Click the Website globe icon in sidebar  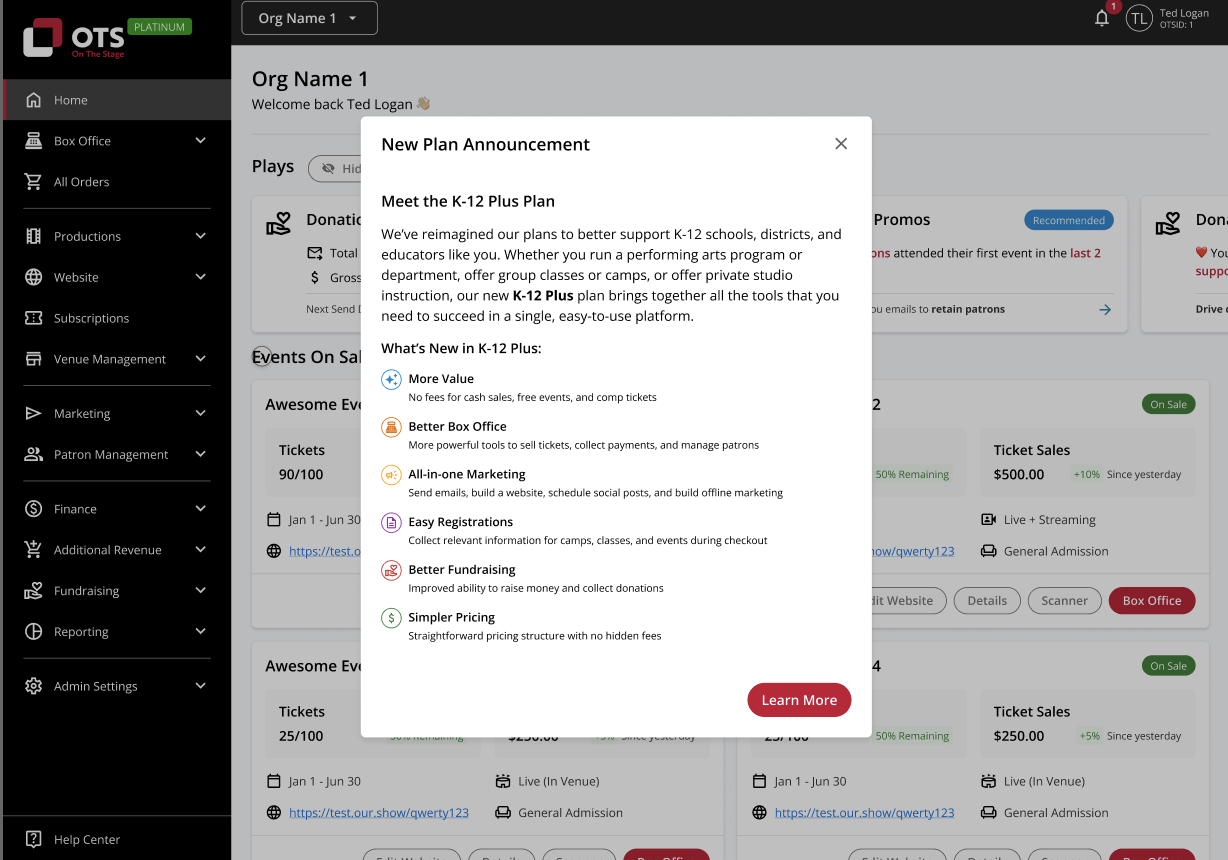coord(34,277)
